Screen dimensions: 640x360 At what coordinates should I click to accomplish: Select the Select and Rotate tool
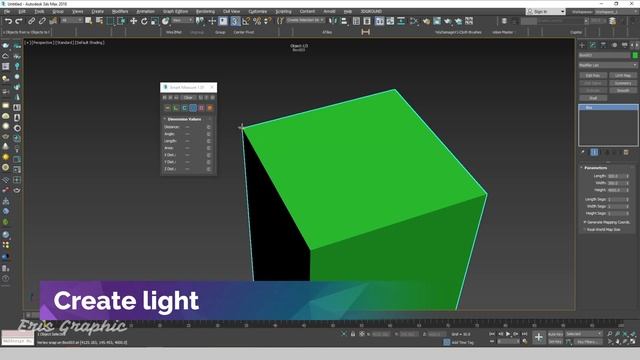coord(144,21)
